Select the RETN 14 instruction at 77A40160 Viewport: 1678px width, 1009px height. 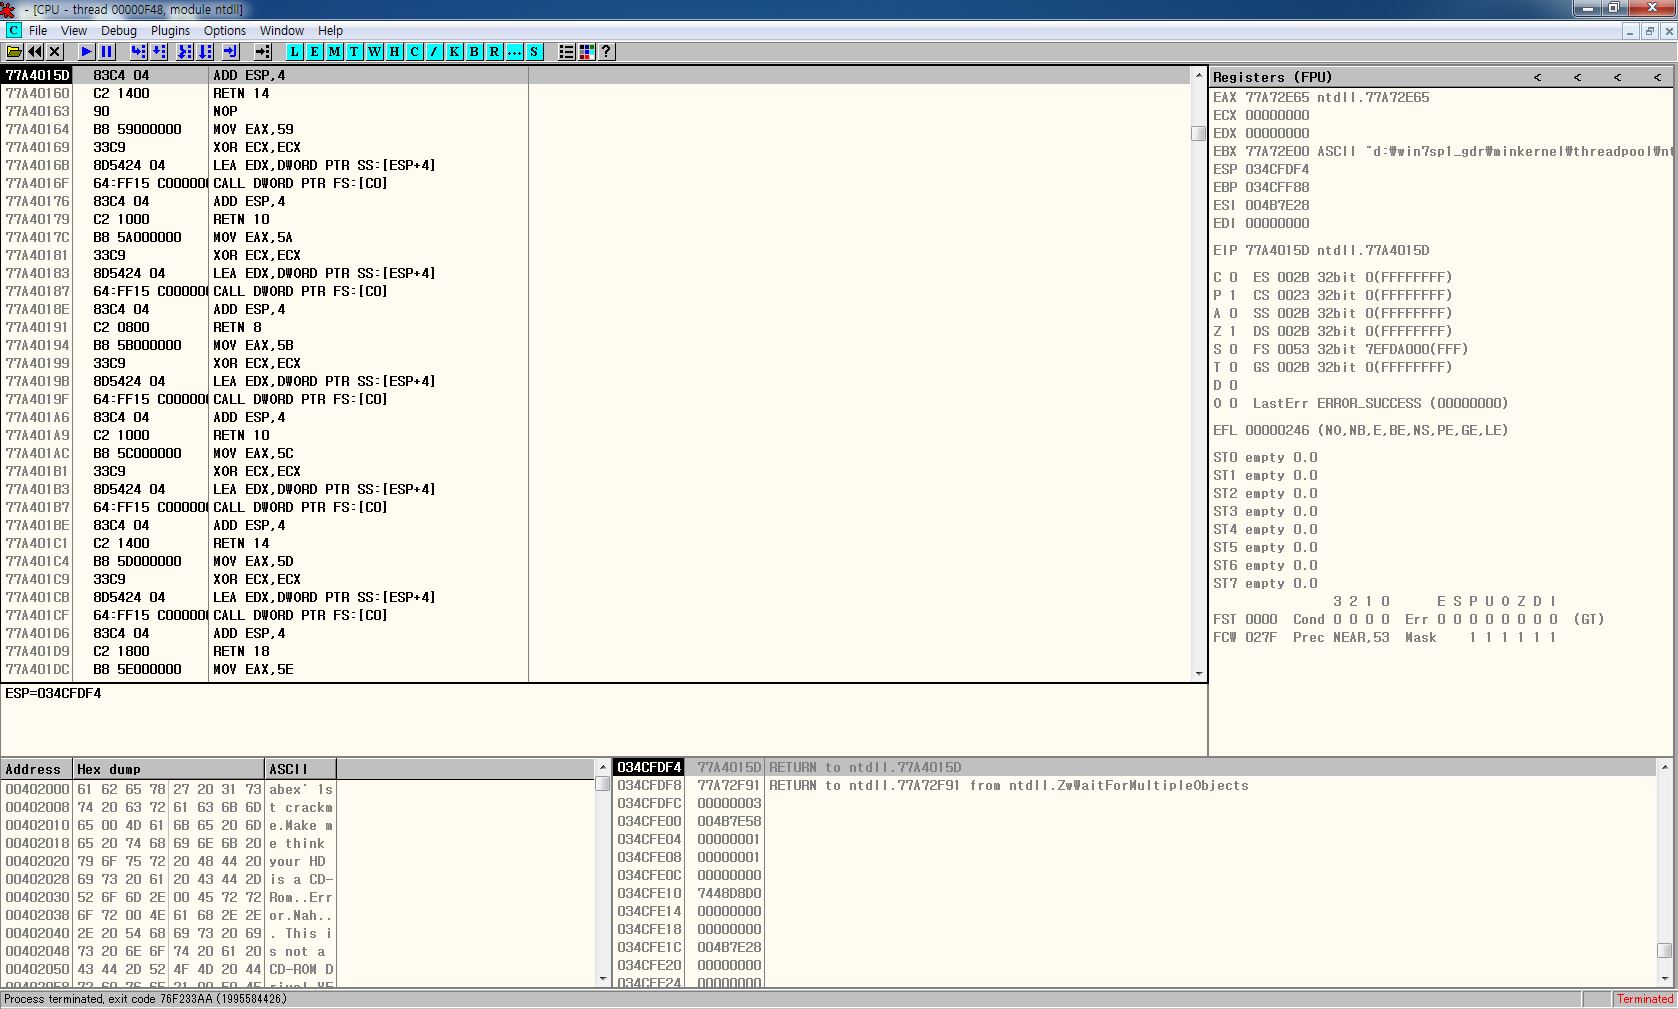241,93
